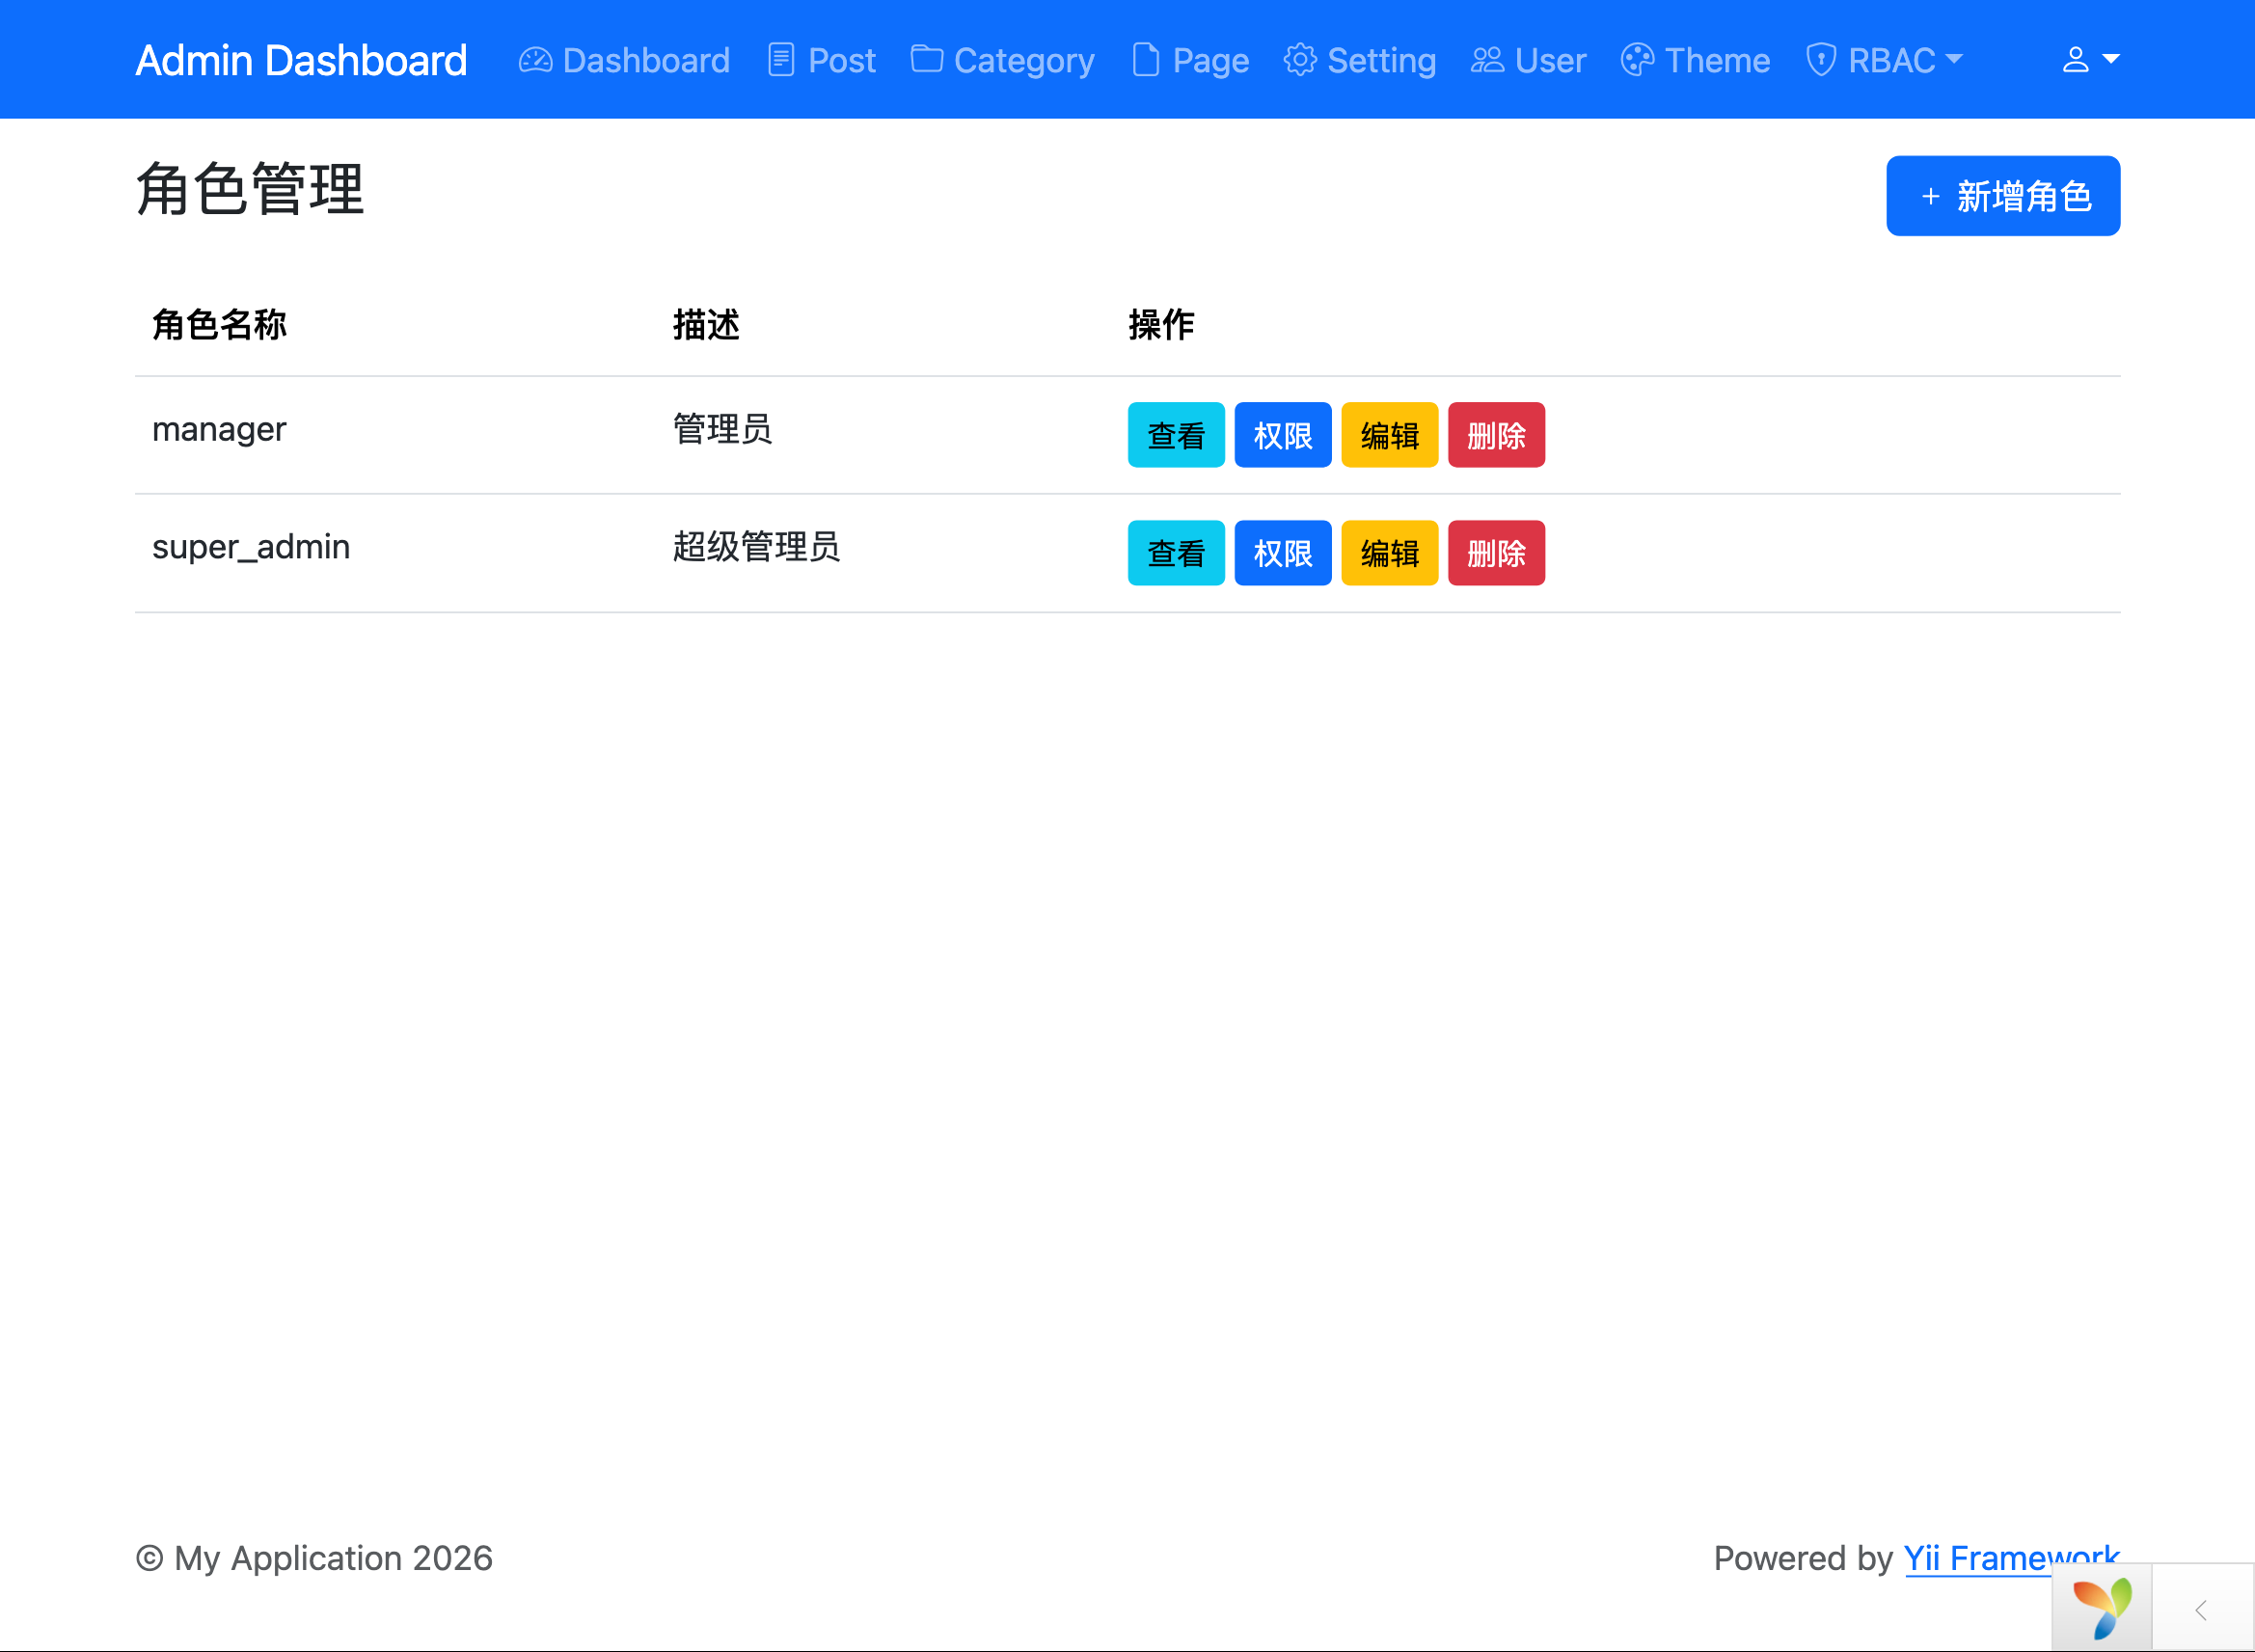Screen dimensions: 2255x1652
Task: Switch to the Dashboard menu item
Action: pos(624,60)
